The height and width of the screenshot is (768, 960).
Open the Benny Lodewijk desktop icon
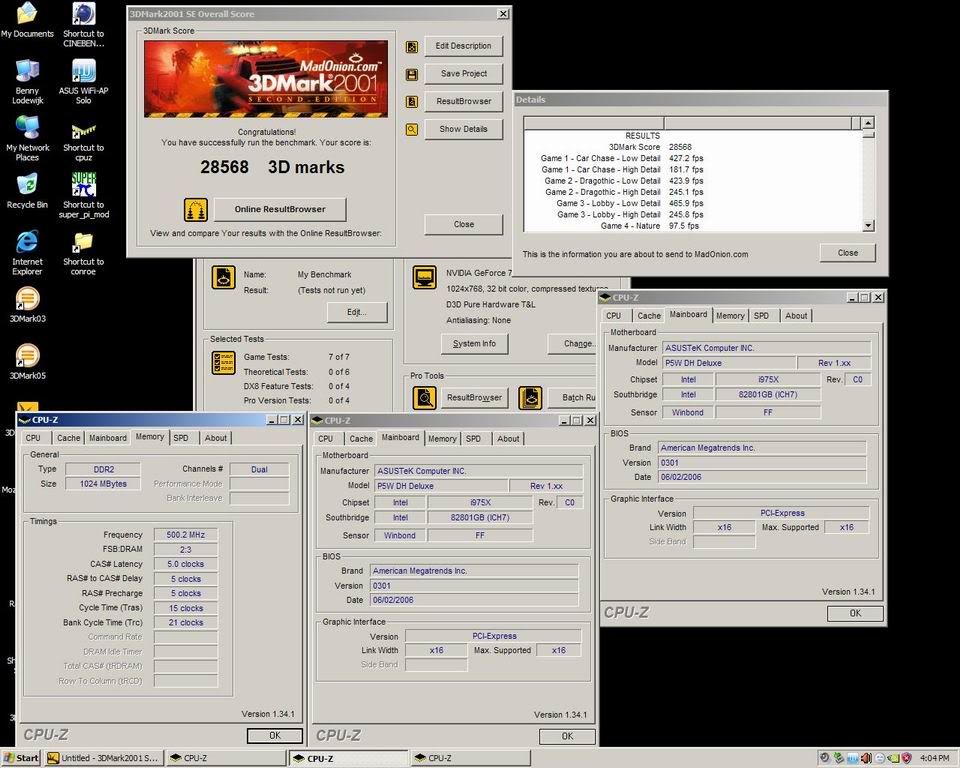coord(27,81)
